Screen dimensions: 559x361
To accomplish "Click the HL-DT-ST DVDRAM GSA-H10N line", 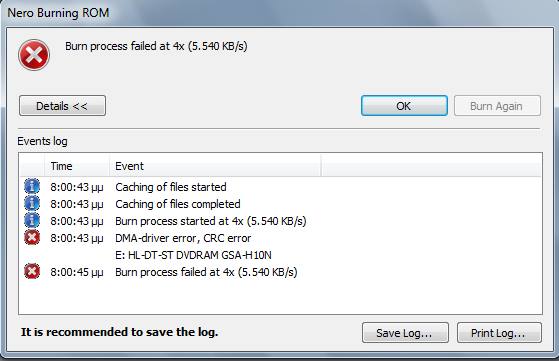I will 193,255.
